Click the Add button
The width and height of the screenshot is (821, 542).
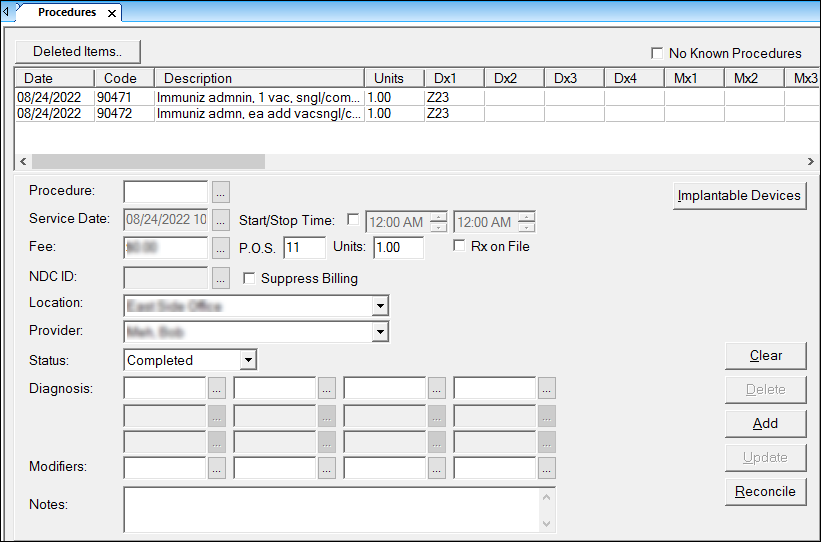click(x=765, y=424)
